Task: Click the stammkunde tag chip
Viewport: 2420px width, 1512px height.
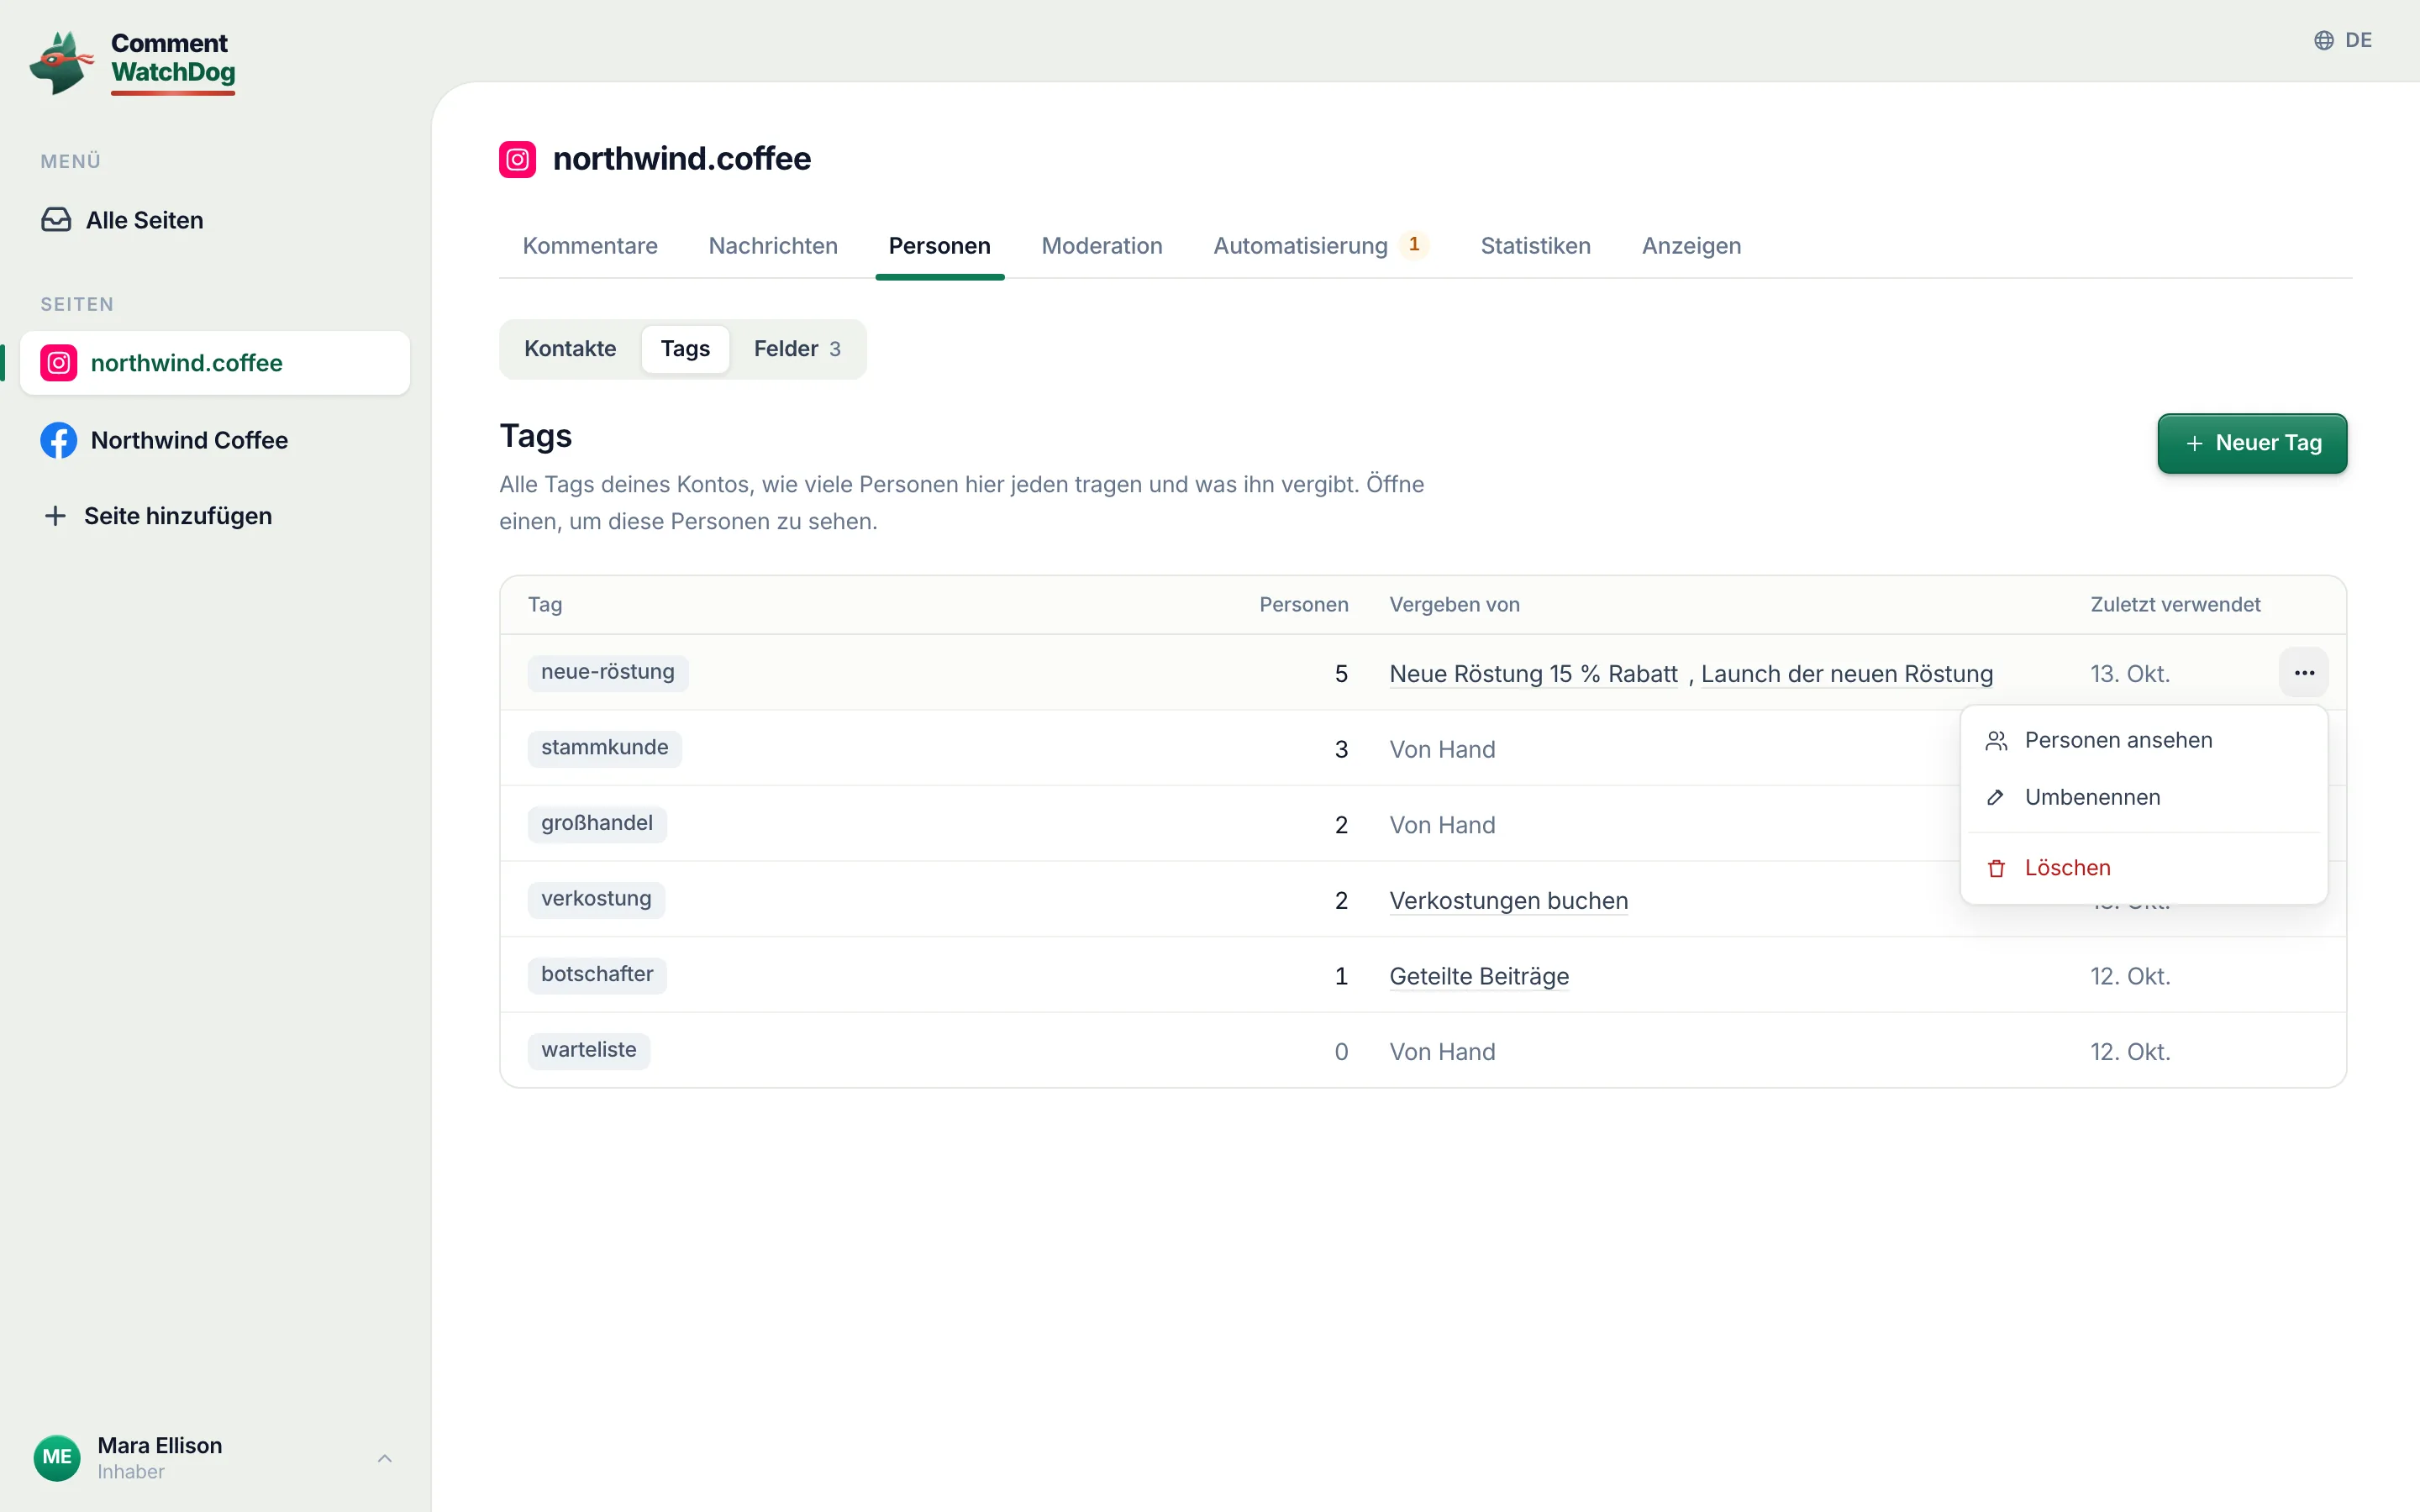Action: 605,748
